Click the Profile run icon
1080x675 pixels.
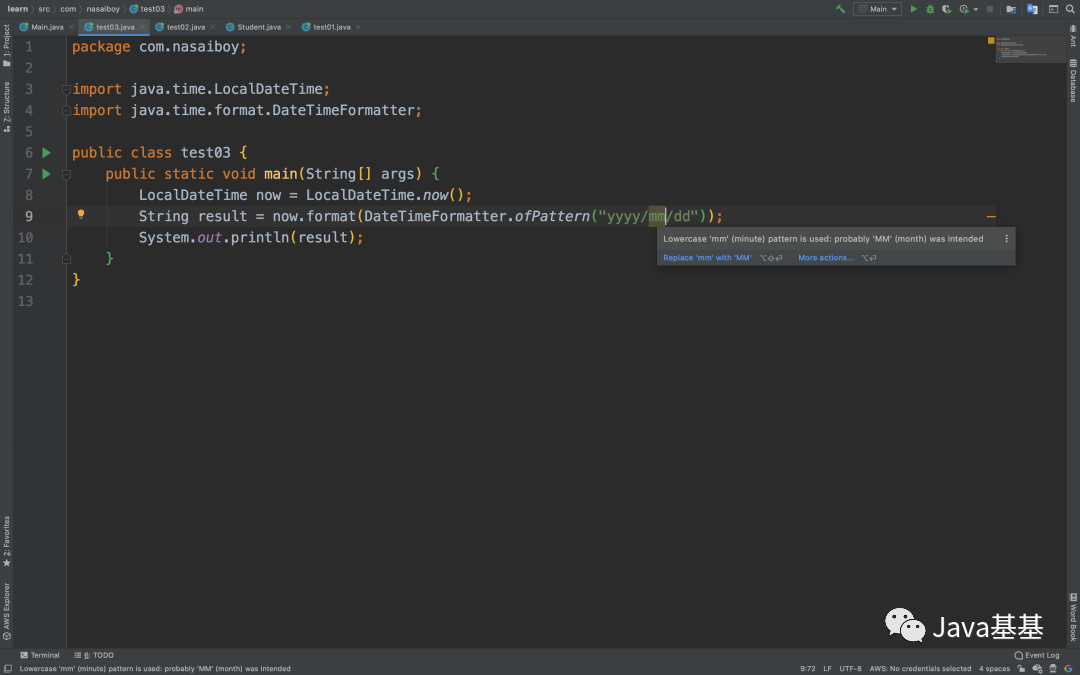pyautogui.click(x=964, y=10)
